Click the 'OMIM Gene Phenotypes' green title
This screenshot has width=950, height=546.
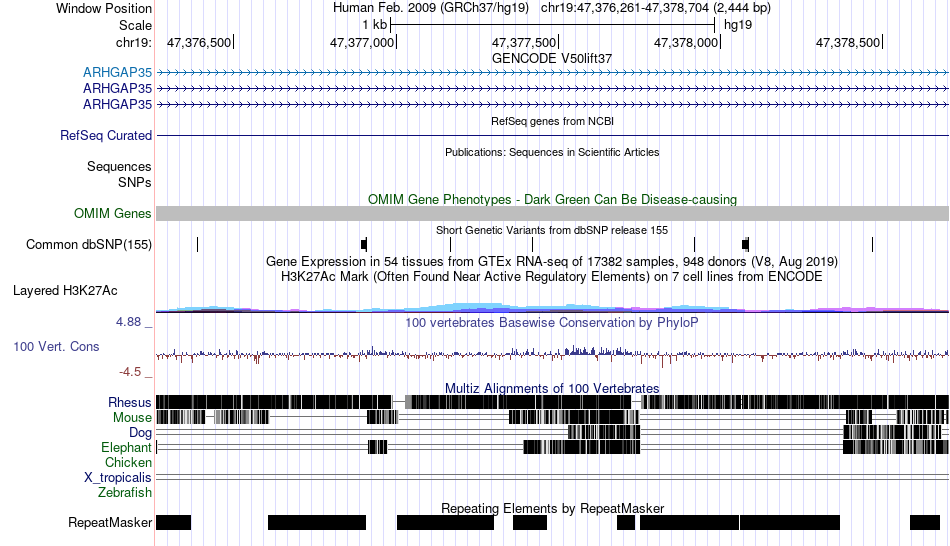[x=553, y=199]
